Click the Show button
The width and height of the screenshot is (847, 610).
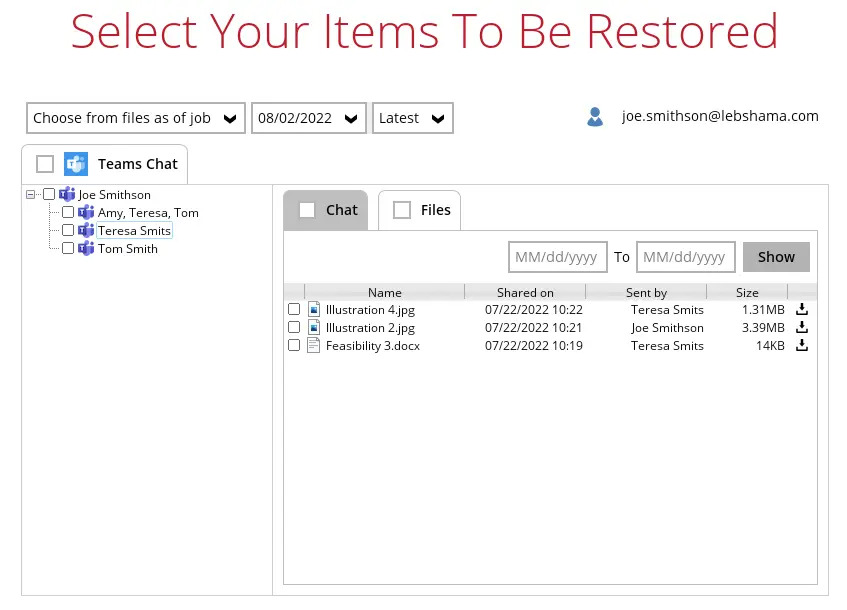(776, 257)
